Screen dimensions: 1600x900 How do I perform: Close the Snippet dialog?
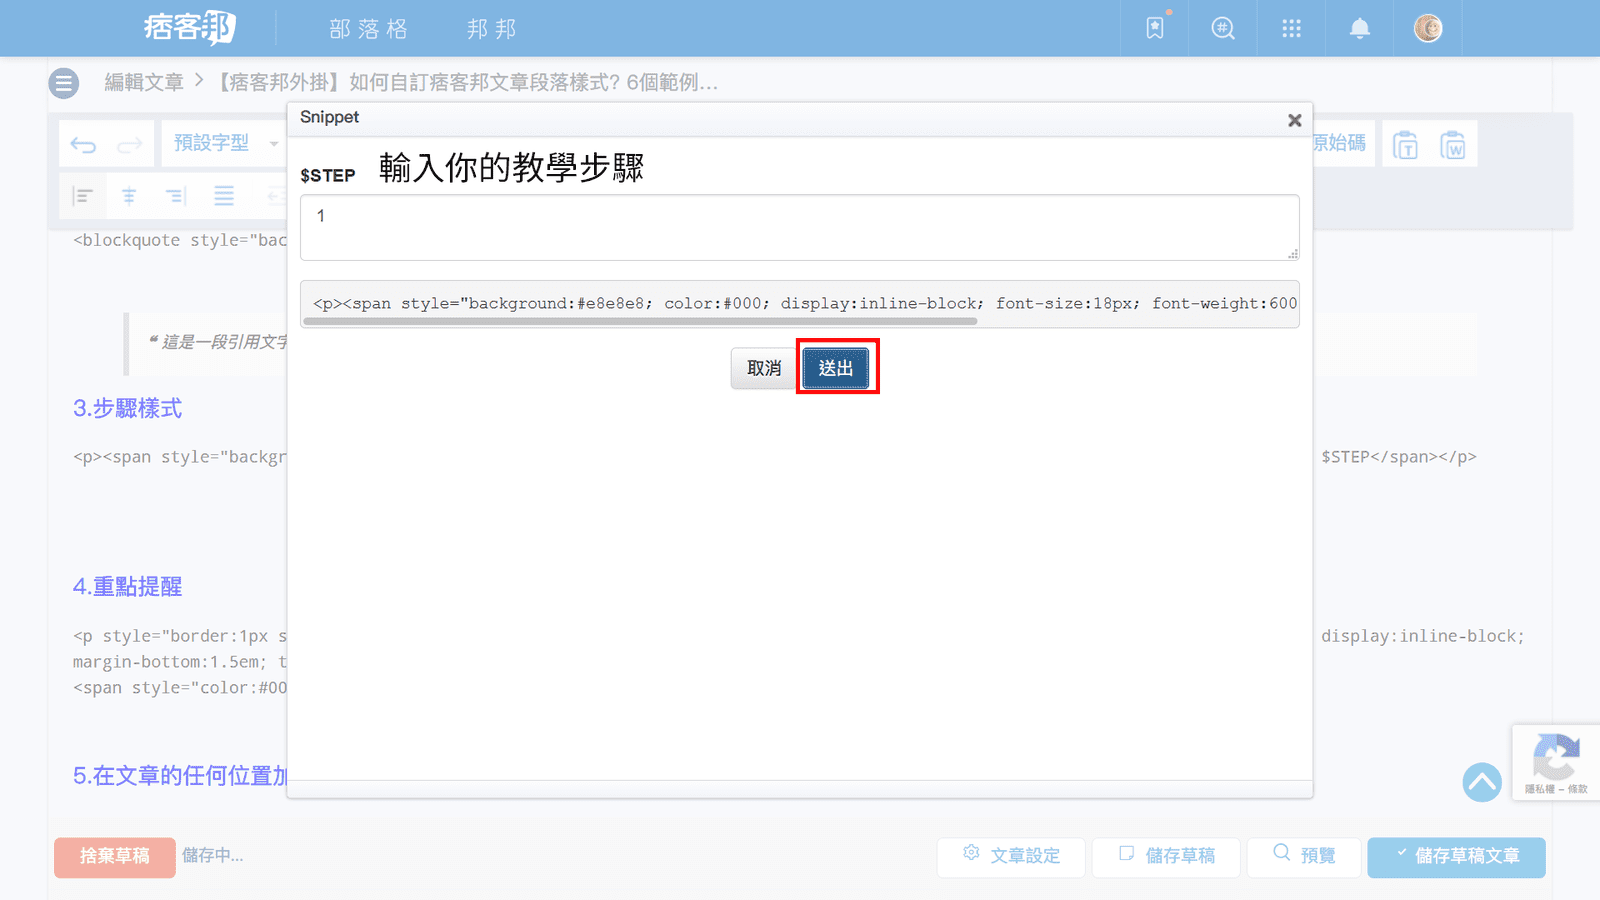pos(1294,120)
